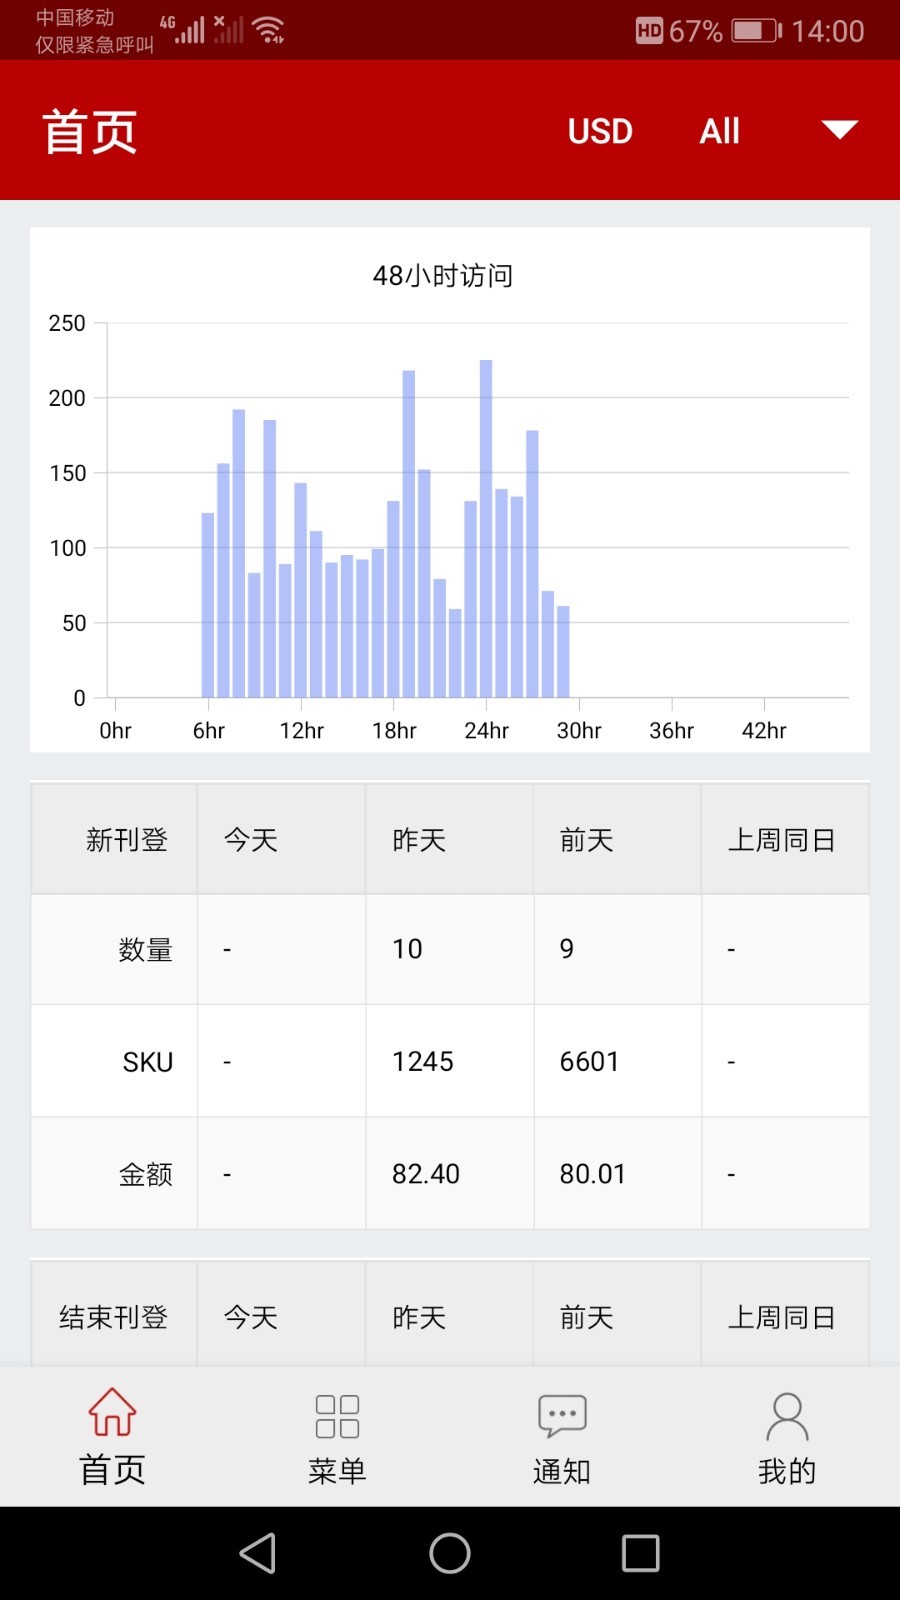
Task: Tap the Android back triangle
Action: (x=258, y=1553)
